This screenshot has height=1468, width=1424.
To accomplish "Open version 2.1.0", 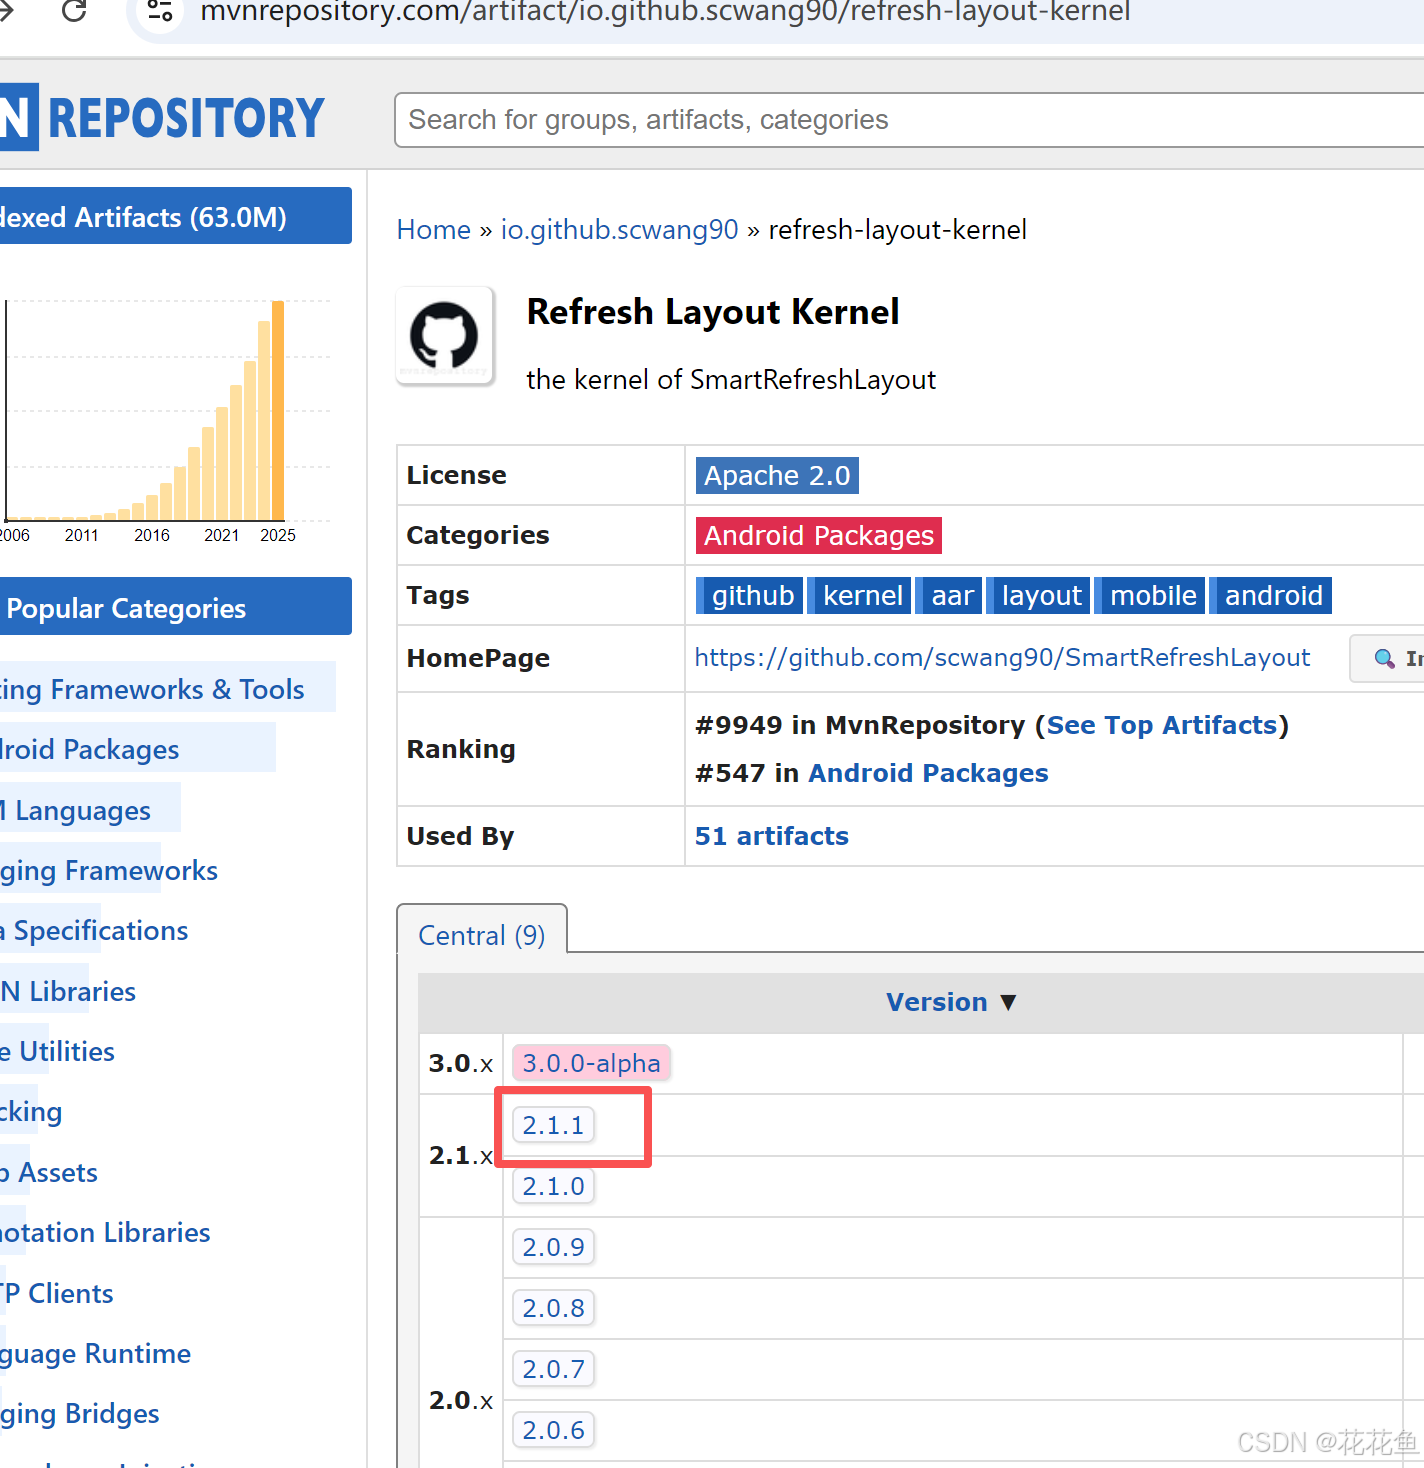I will (553, 1186).
